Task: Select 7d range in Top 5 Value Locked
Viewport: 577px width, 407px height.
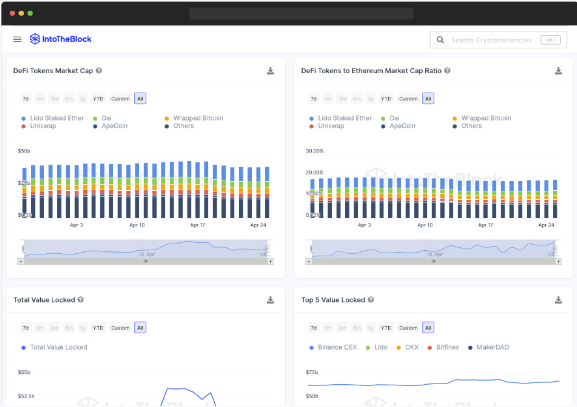Action: click(x=313, y=328)
